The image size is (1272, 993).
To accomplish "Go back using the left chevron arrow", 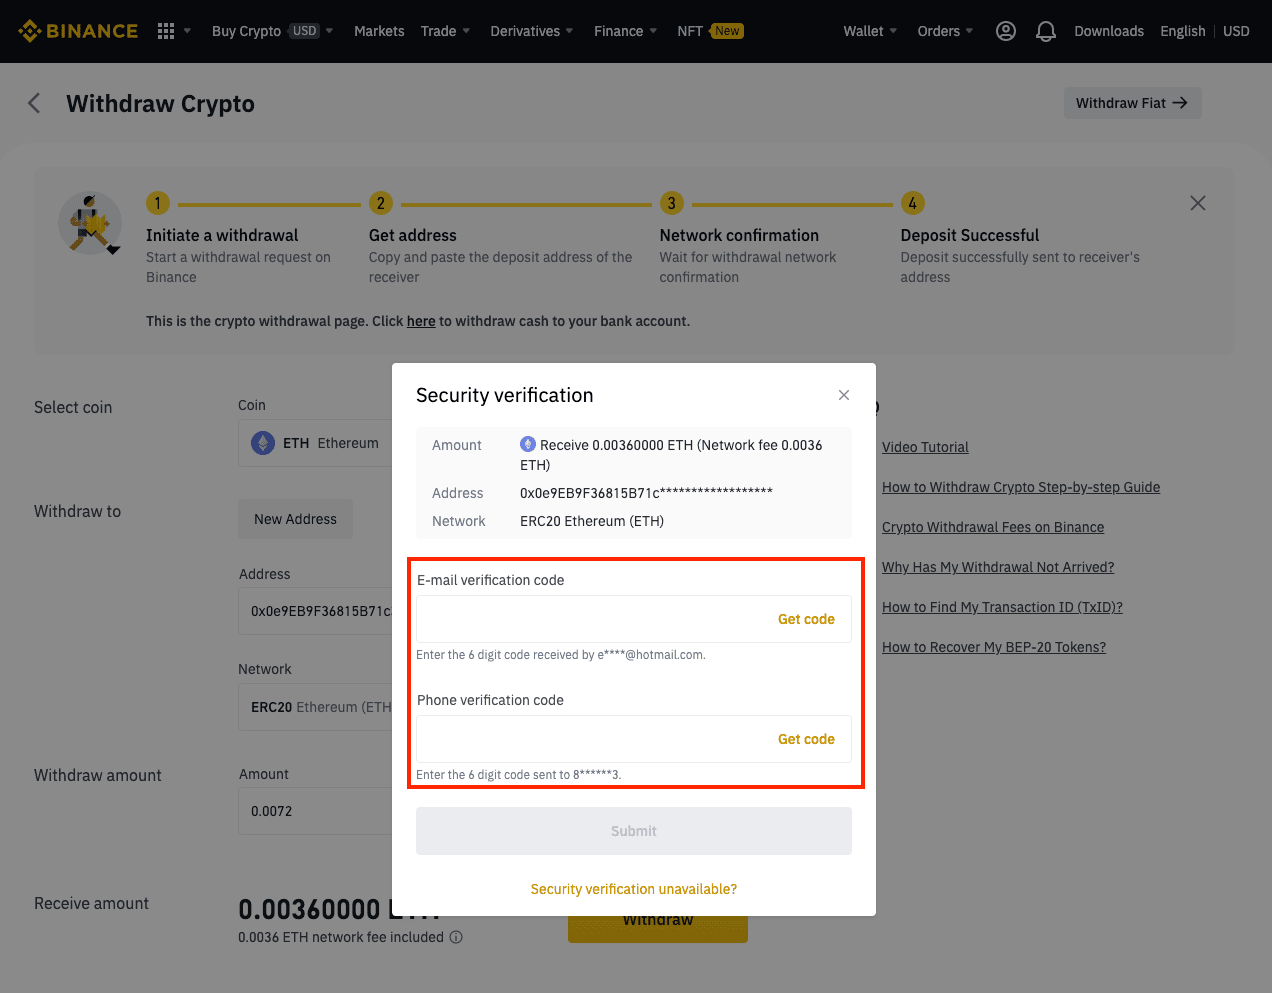I will coord(34,103).
